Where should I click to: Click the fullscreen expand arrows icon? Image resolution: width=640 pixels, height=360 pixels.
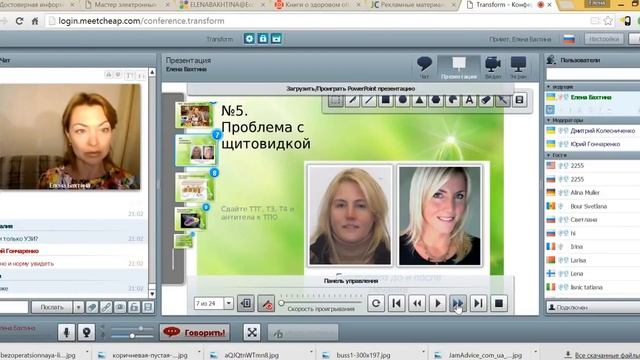pyautogui.click(x=252, y=332)
